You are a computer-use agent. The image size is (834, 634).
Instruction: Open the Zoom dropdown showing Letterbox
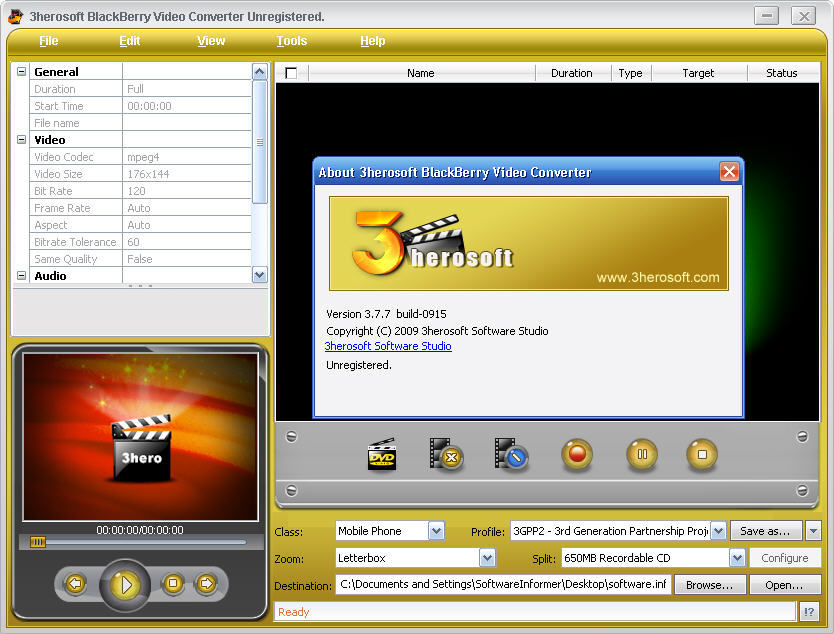487,558
